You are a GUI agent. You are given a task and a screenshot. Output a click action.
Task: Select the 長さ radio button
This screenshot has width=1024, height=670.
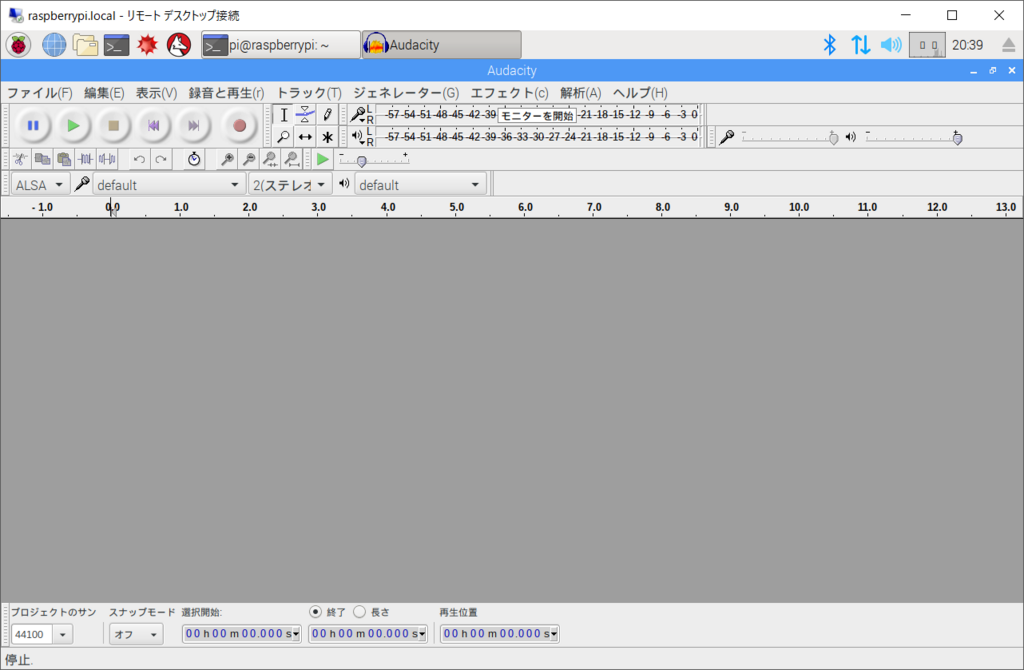click(360, 612)
